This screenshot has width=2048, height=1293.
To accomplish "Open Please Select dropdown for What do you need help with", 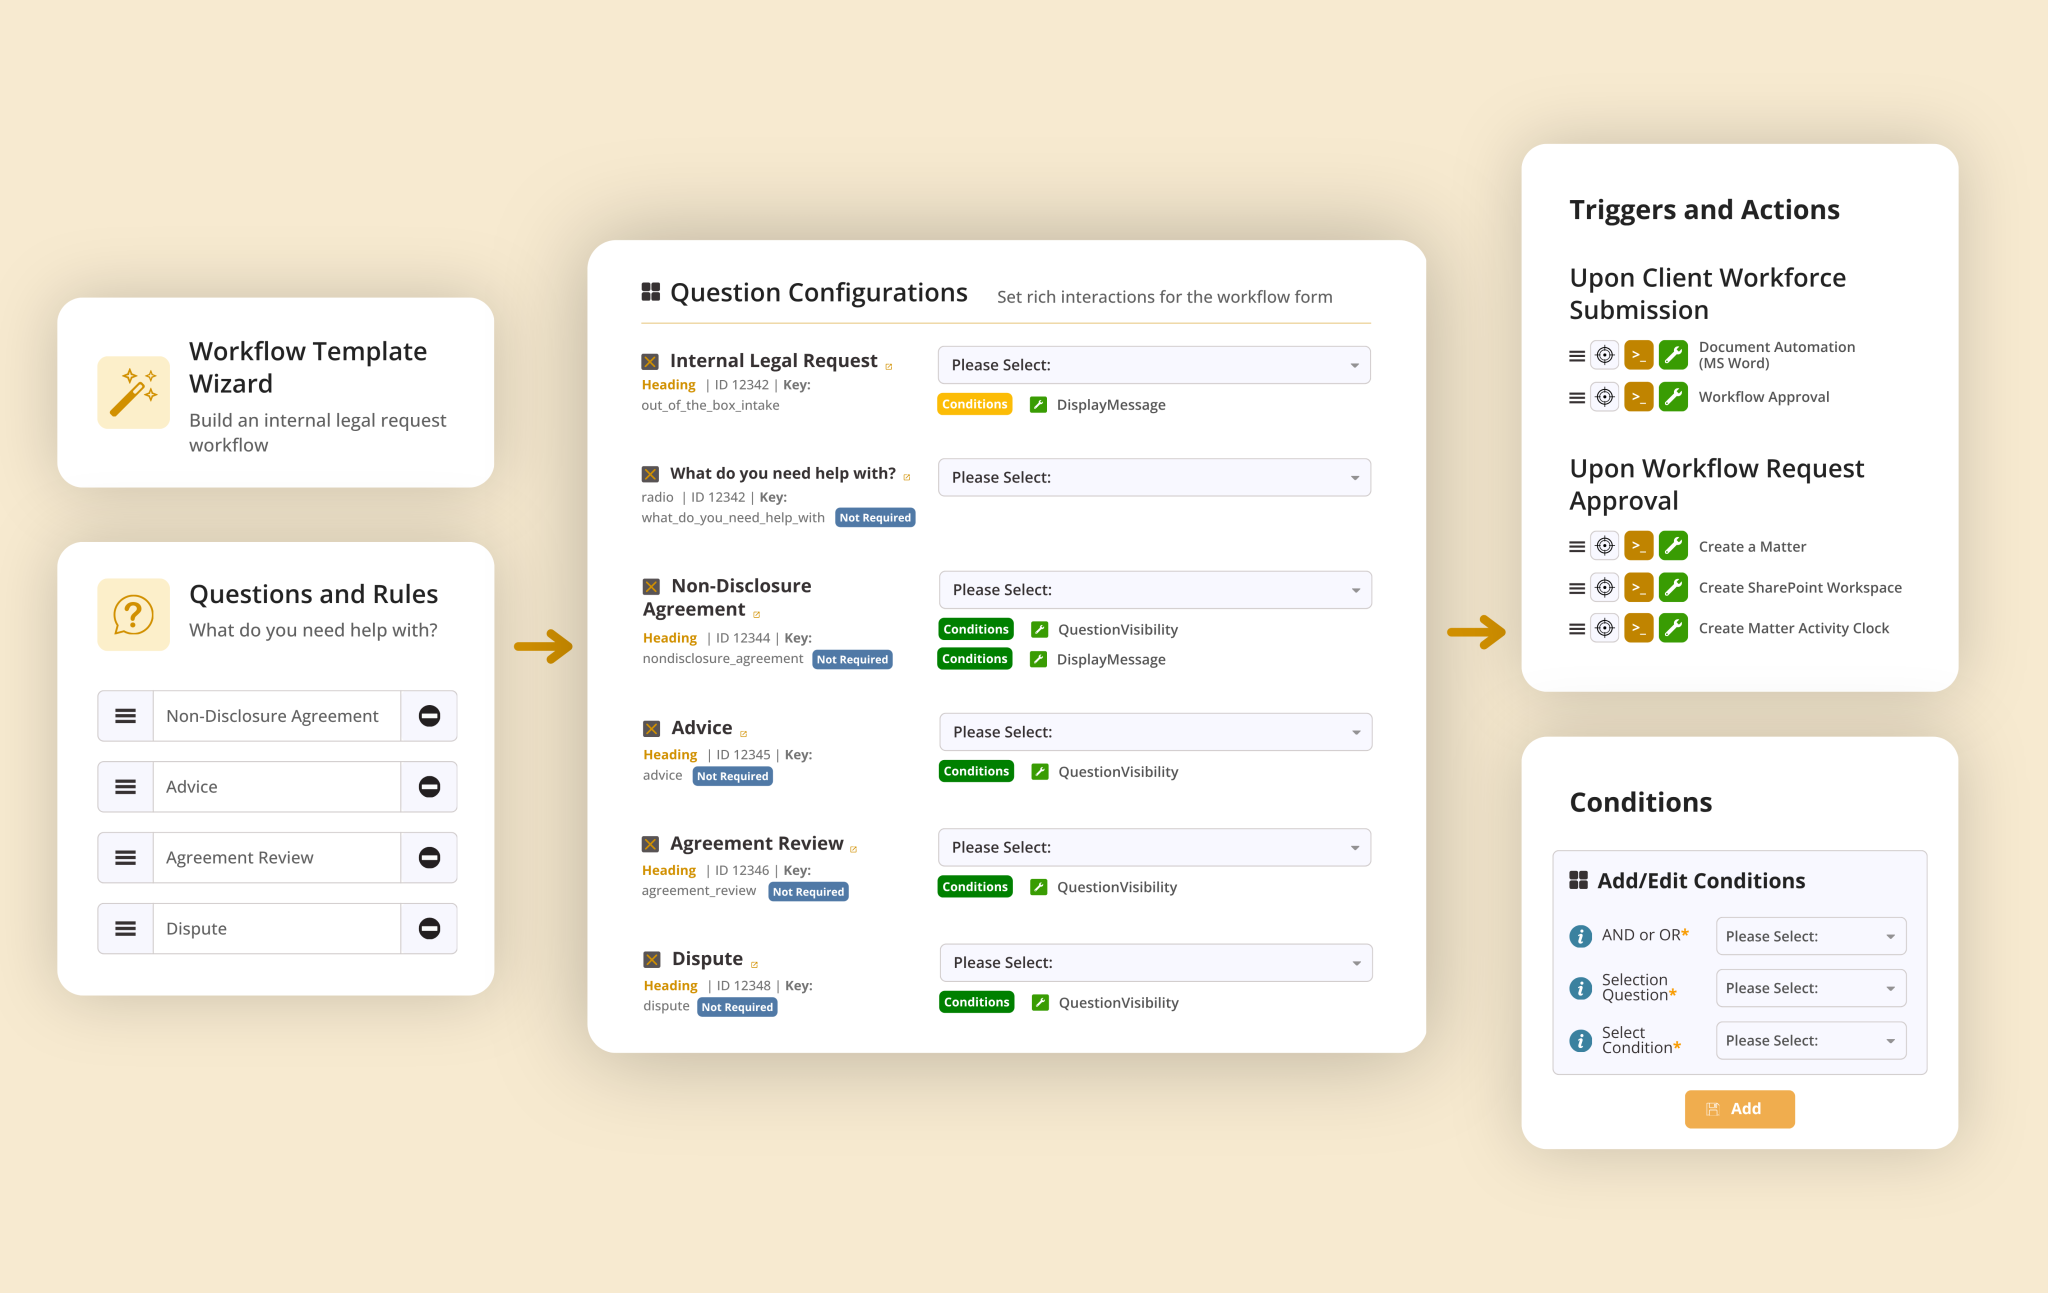I will 1154,478.
